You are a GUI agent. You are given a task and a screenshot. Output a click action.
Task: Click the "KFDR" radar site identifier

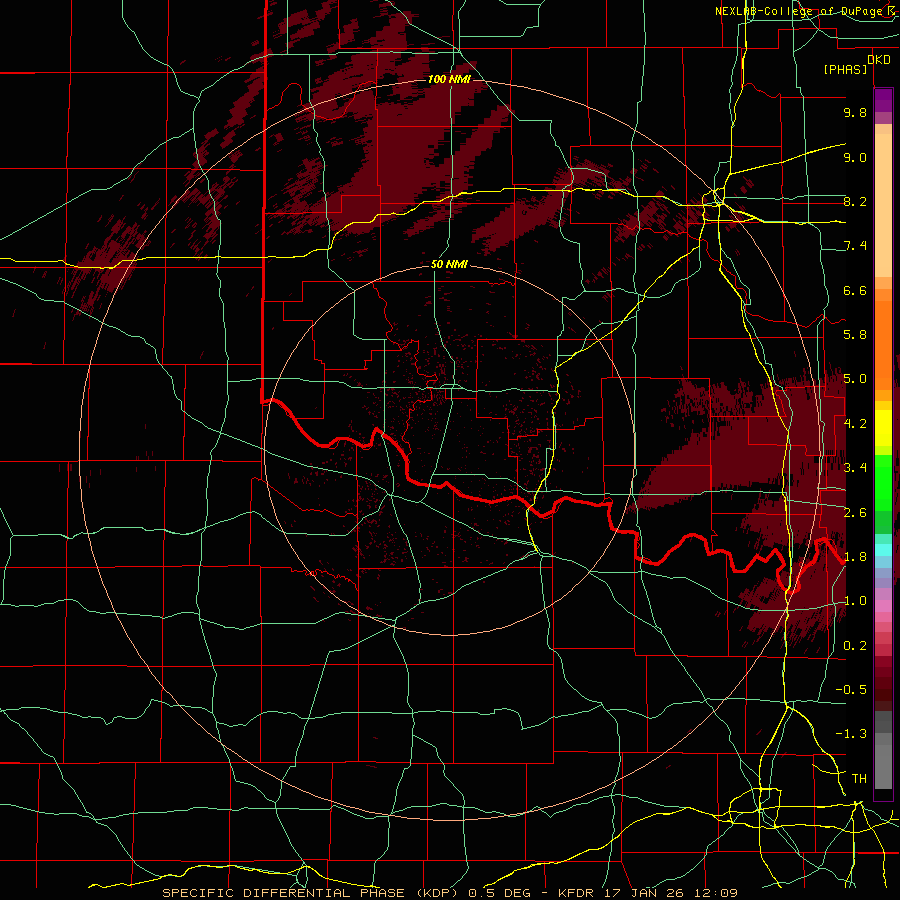pyautogui.click(x=577, y=893)
